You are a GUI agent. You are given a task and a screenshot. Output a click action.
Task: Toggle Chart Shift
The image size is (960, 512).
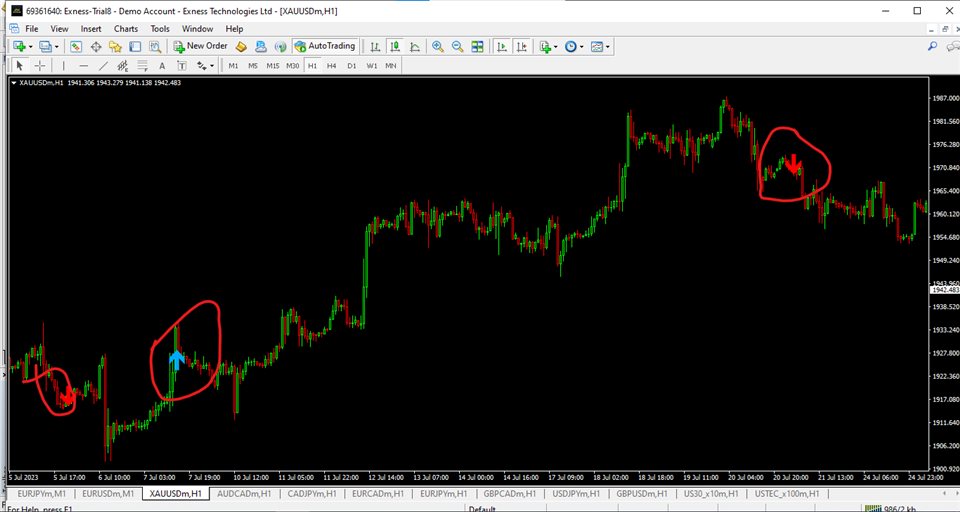click(x=522, y=47)
